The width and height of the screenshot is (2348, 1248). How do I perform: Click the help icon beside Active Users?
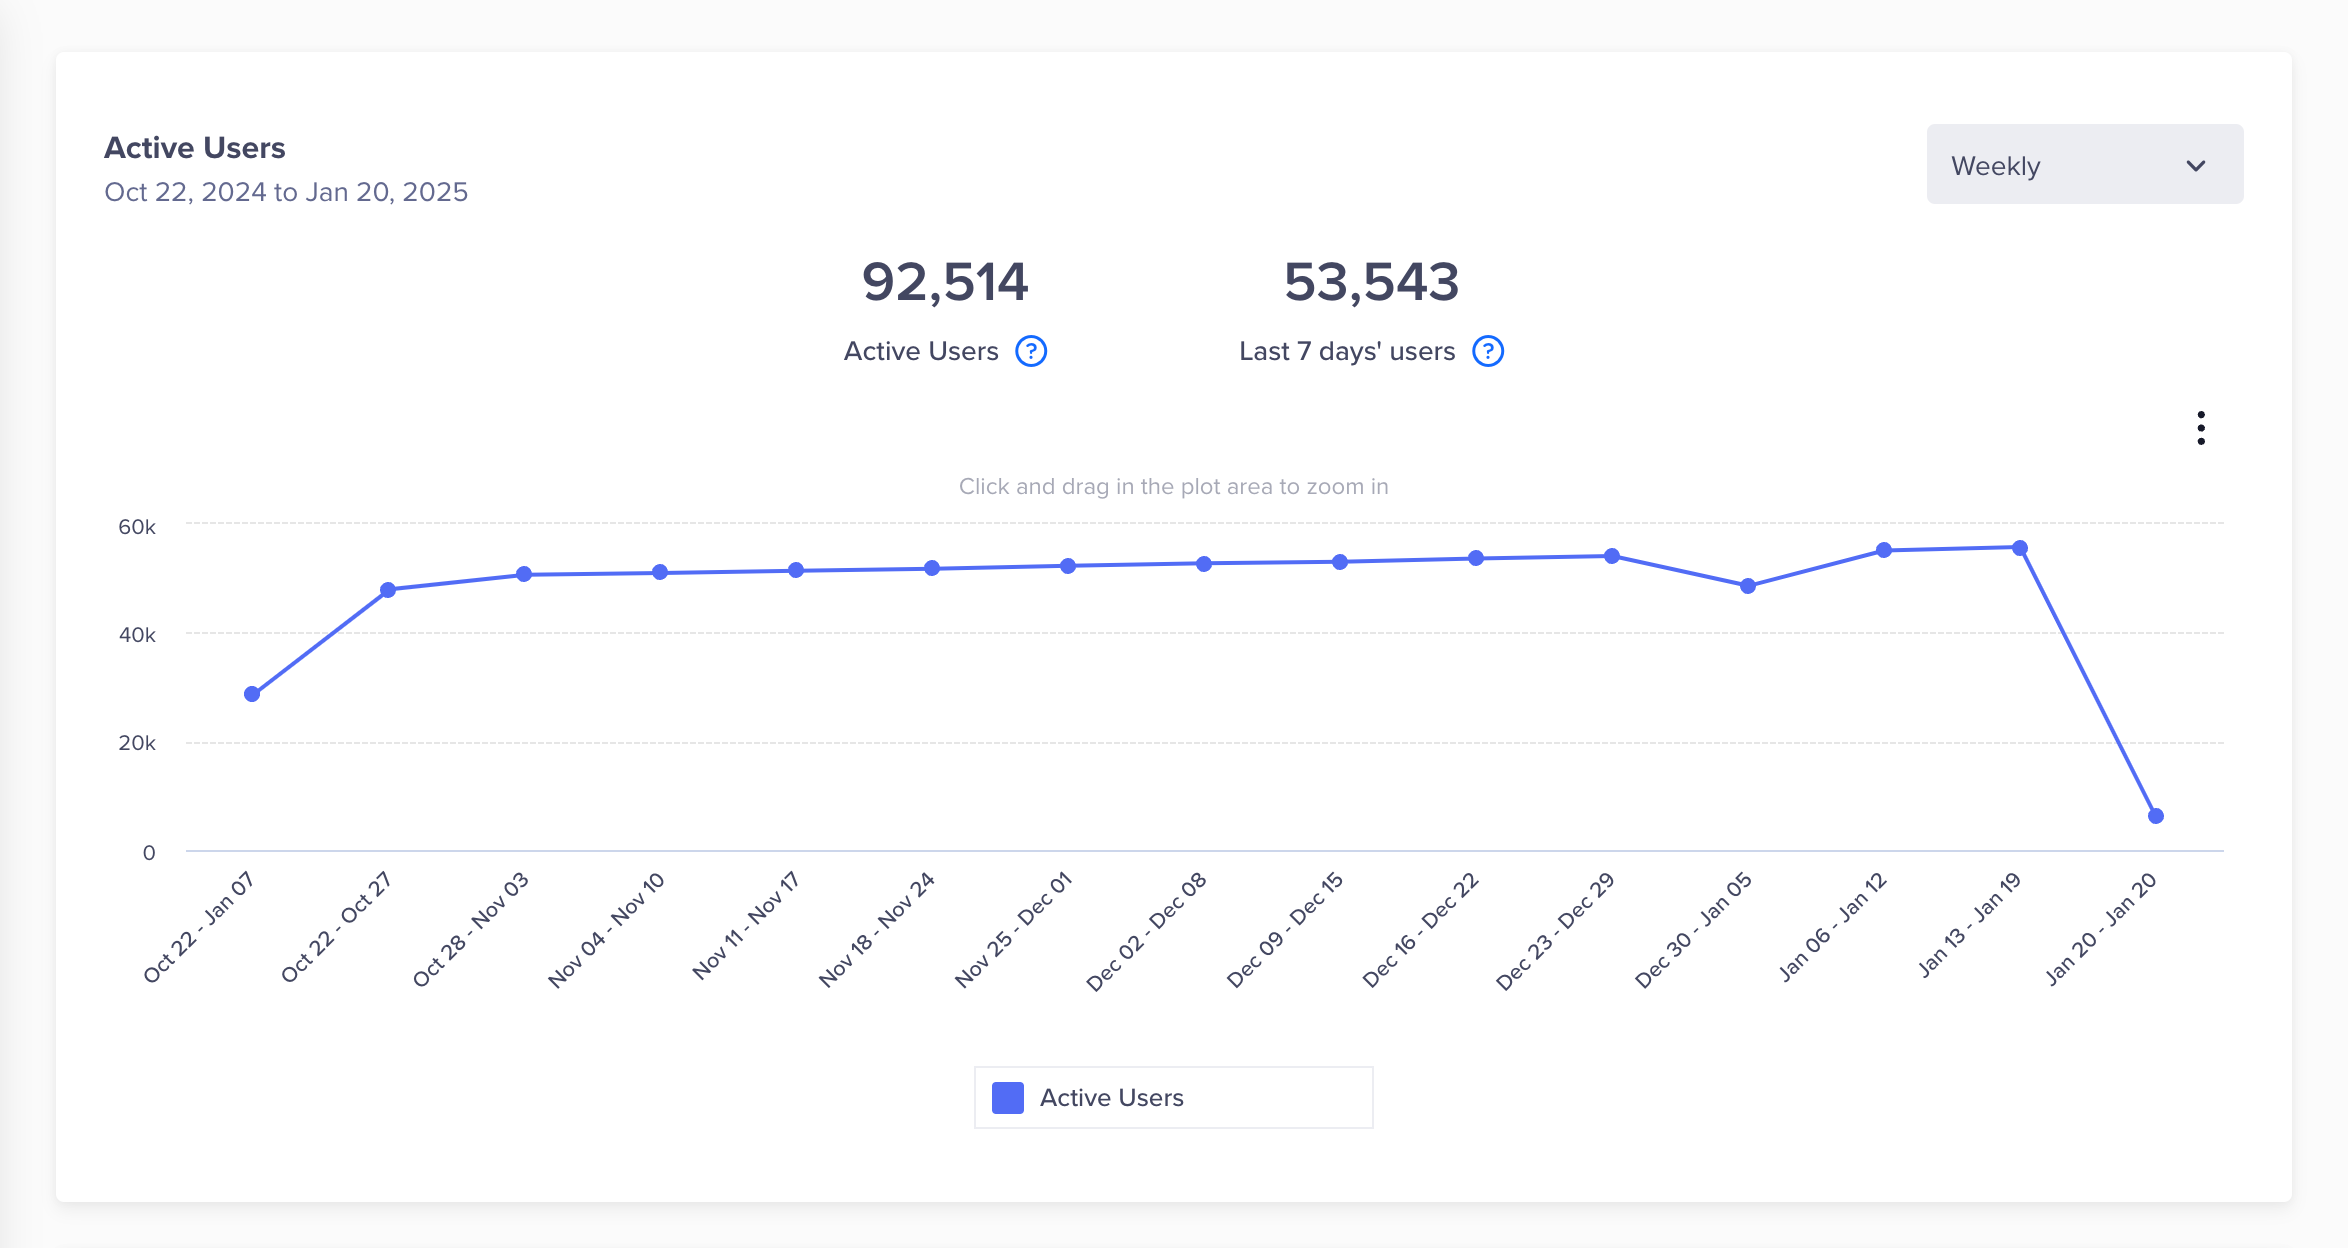point(1031,351)
